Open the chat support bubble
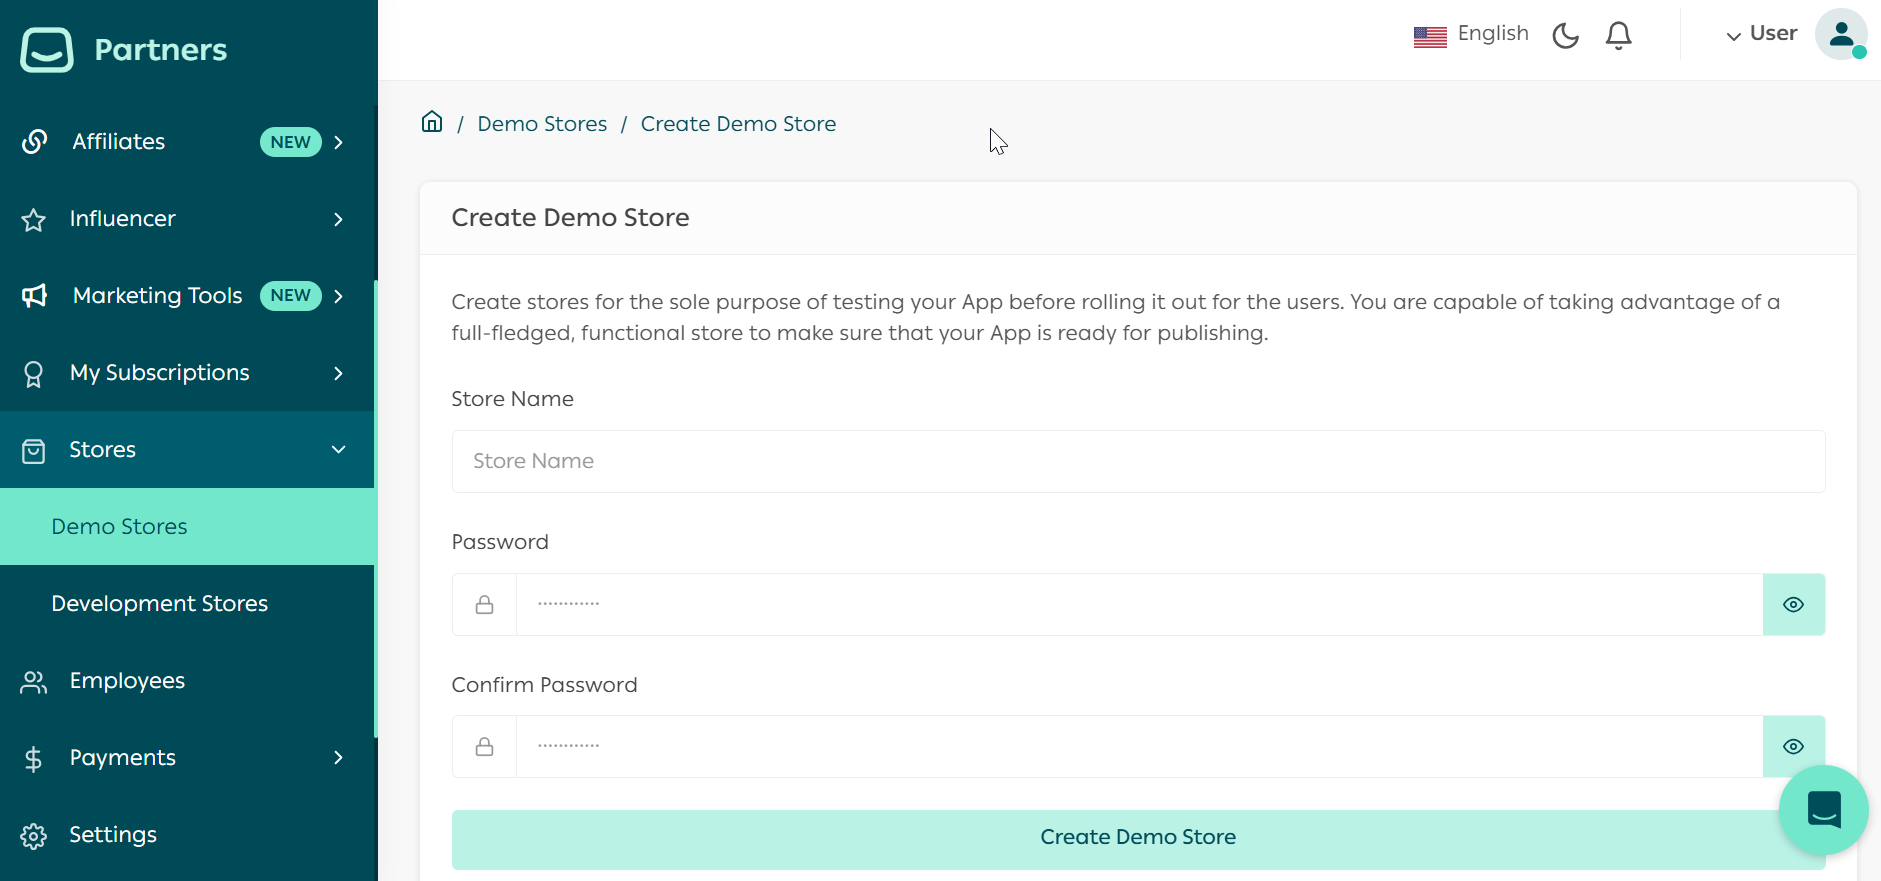This screenshot has height=881, width=1881. 1824,810
